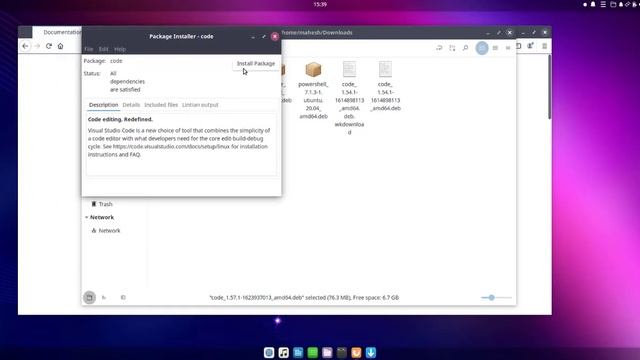Maximize the Package Installer window
The image size is (640, 360).
pos(264,36)
